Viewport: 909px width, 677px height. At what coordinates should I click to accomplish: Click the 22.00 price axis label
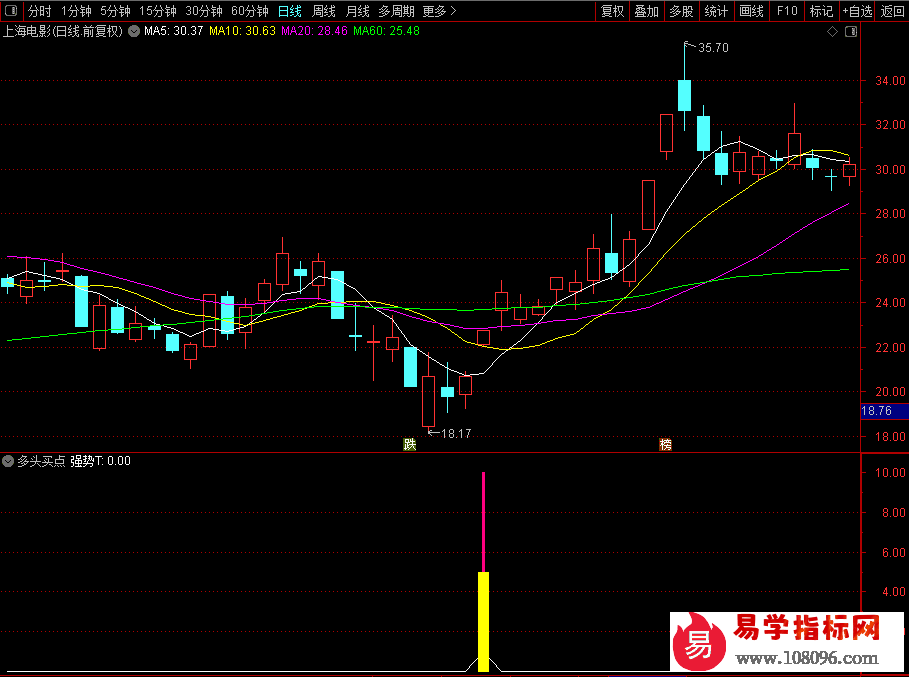click(x=890, y=348)
